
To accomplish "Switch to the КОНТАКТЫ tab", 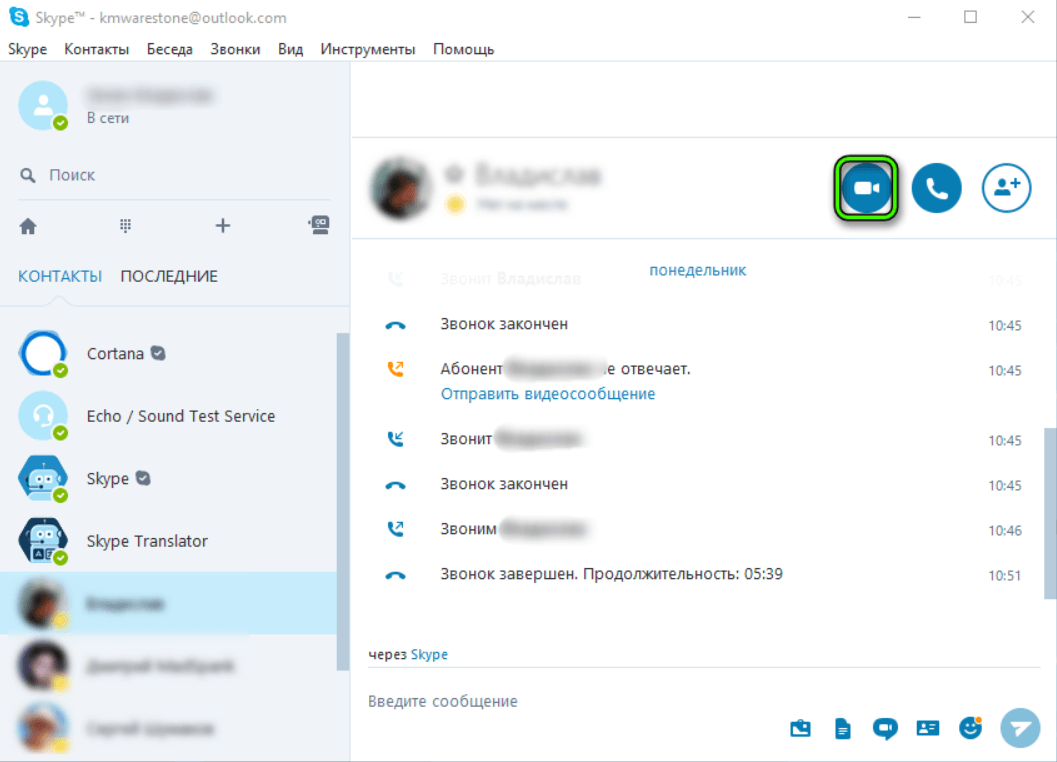I will pyautogui.click(x=60, y=276).
